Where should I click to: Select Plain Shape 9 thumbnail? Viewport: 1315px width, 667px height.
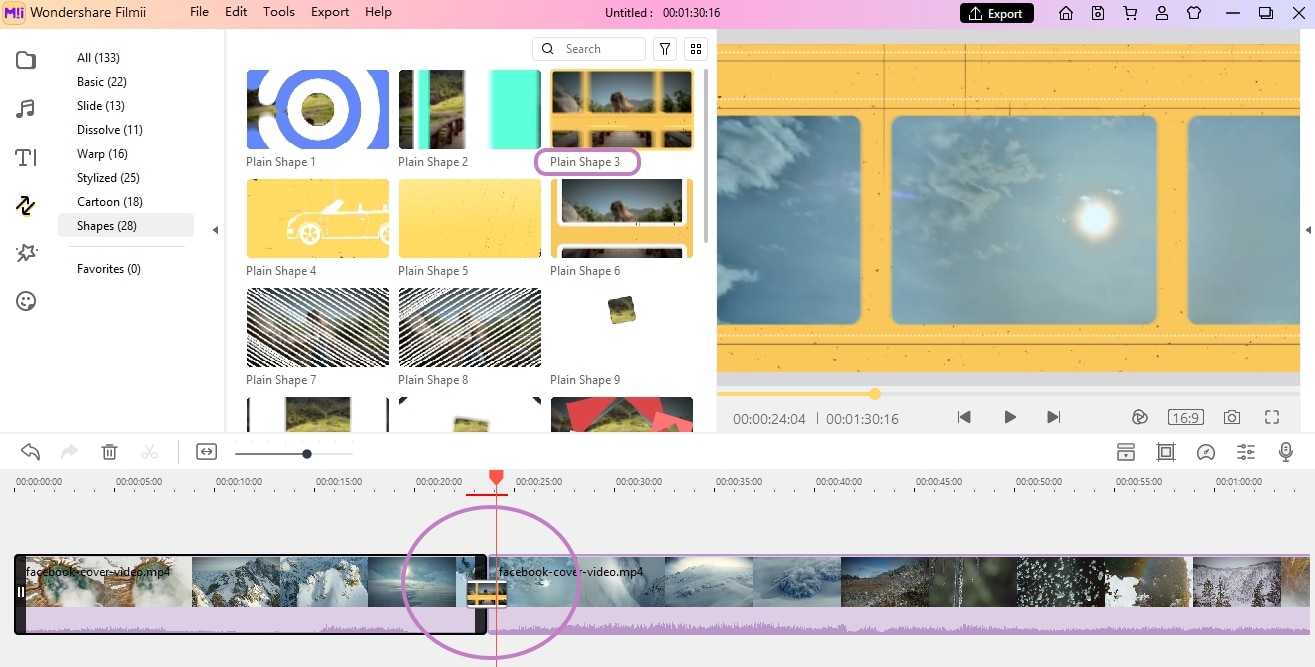622,327
